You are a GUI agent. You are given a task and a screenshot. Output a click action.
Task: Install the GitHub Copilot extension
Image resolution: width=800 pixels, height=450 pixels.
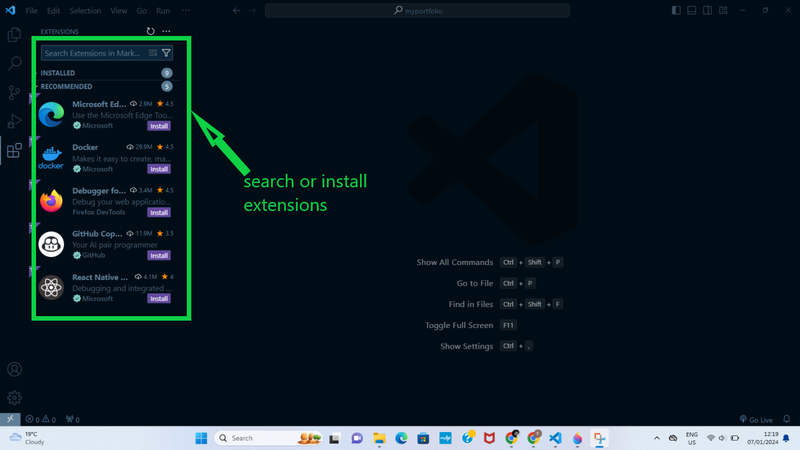(159, 255)
